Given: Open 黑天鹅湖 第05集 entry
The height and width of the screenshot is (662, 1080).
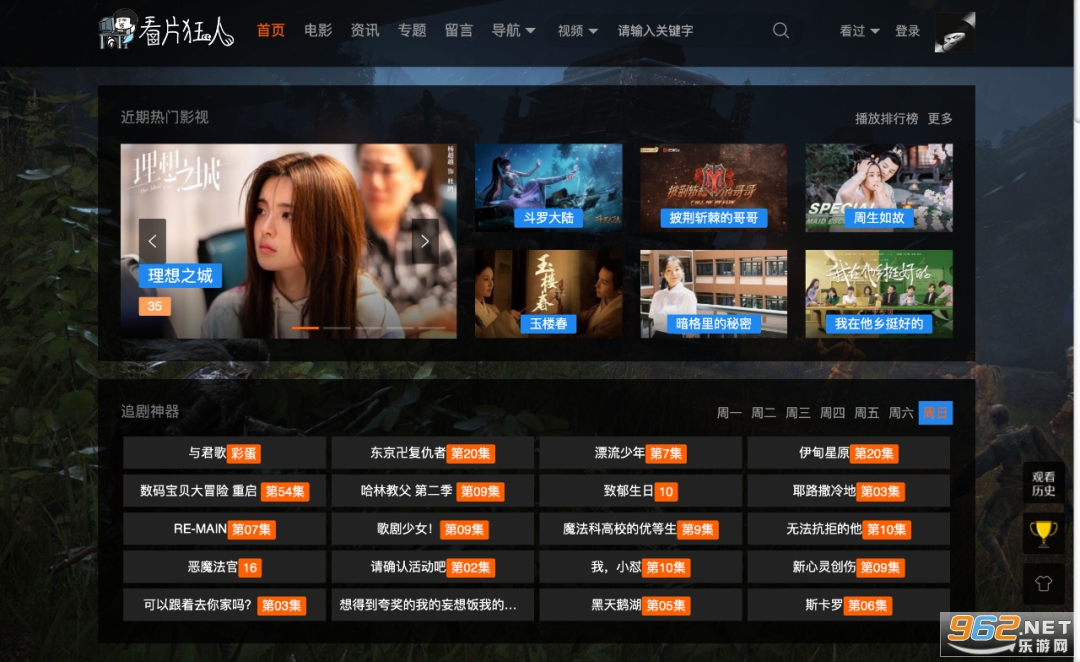Looking at the screenshot, I should (x=641, y=605).
